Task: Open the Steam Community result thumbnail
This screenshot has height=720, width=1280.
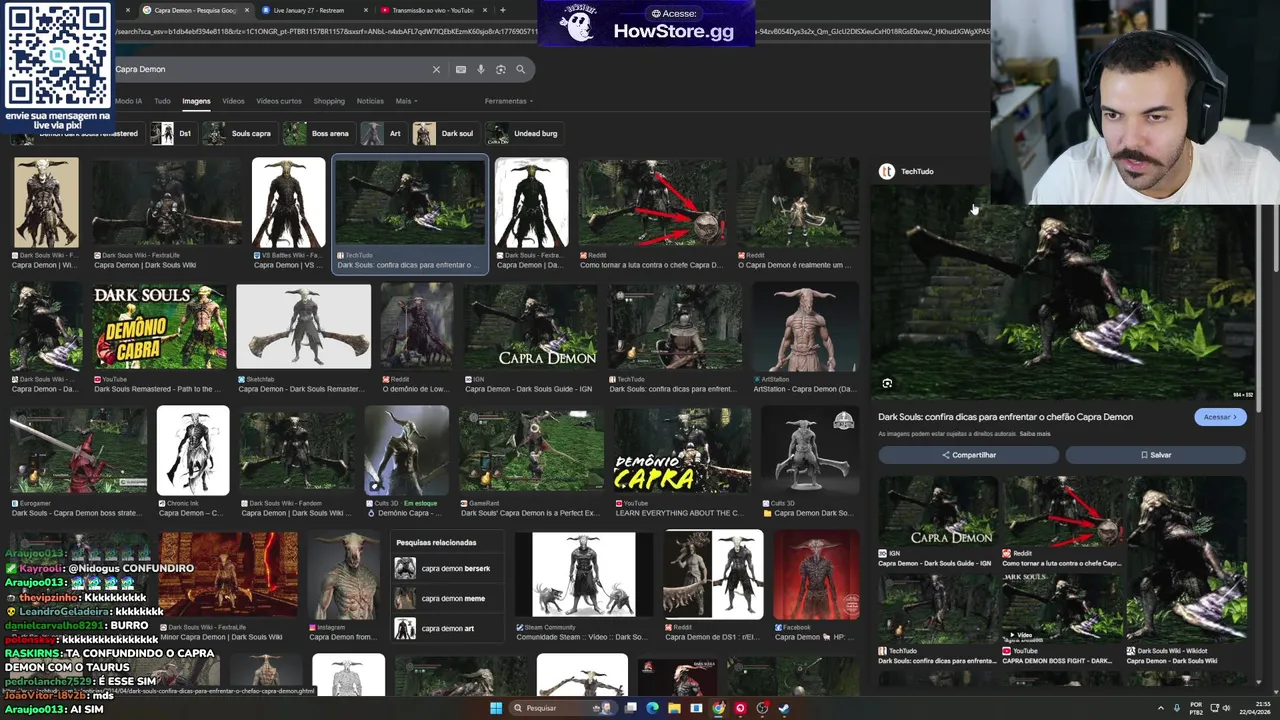Action: [x=584, y=575]
